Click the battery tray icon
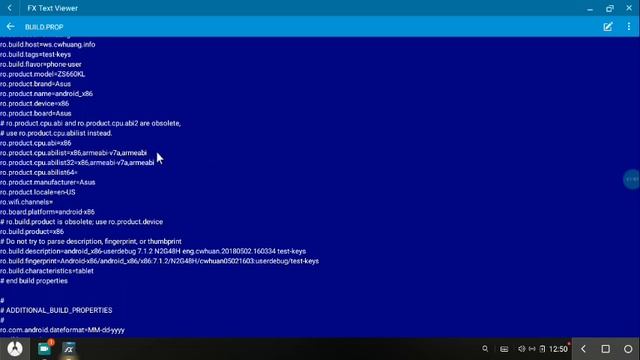The width and height of the screenshot is (640, 360). [542, 349]
